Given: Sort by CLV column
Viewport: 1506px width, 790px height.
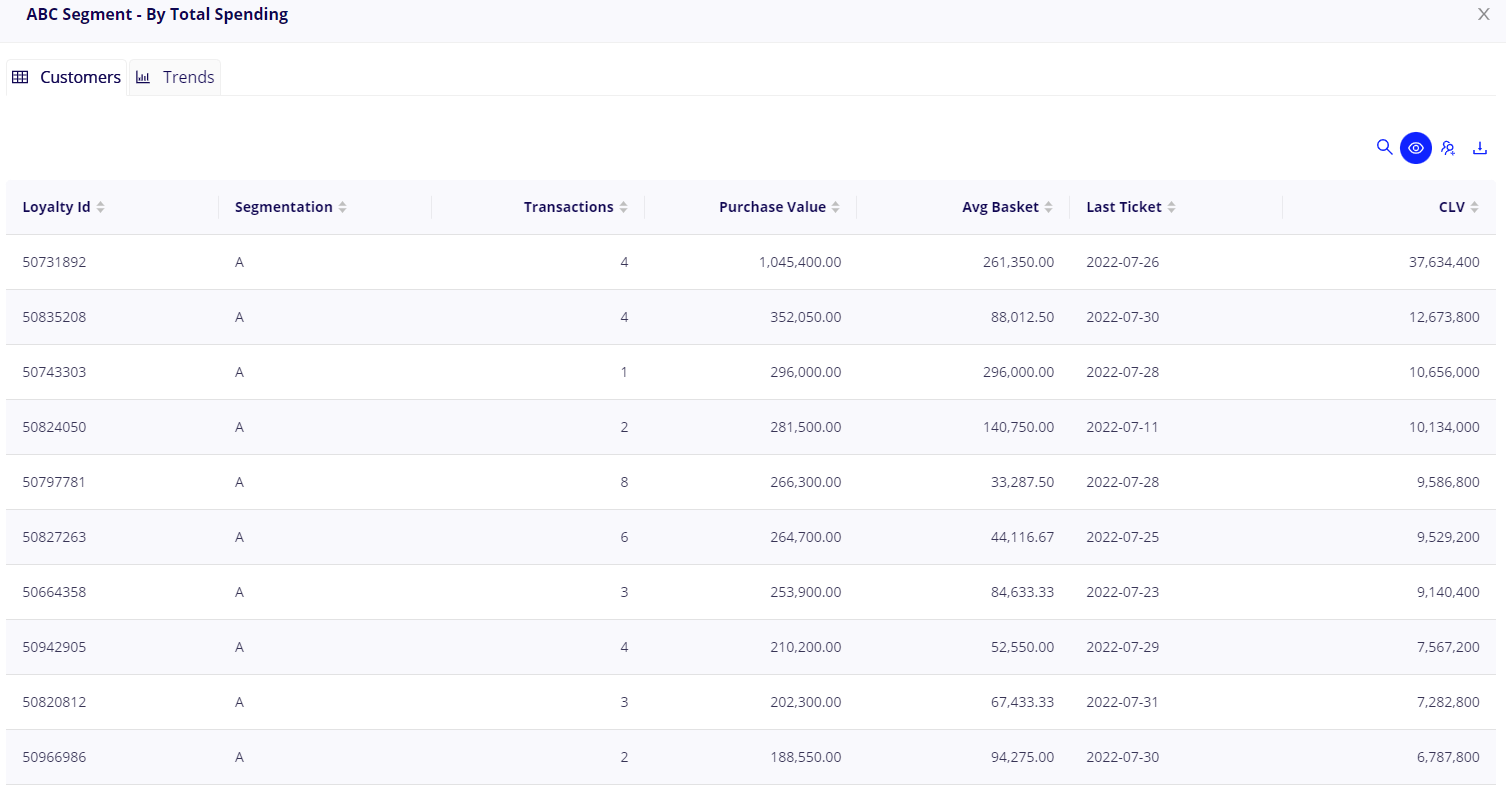Looking at the screenshot, I should click(1458, 207).
